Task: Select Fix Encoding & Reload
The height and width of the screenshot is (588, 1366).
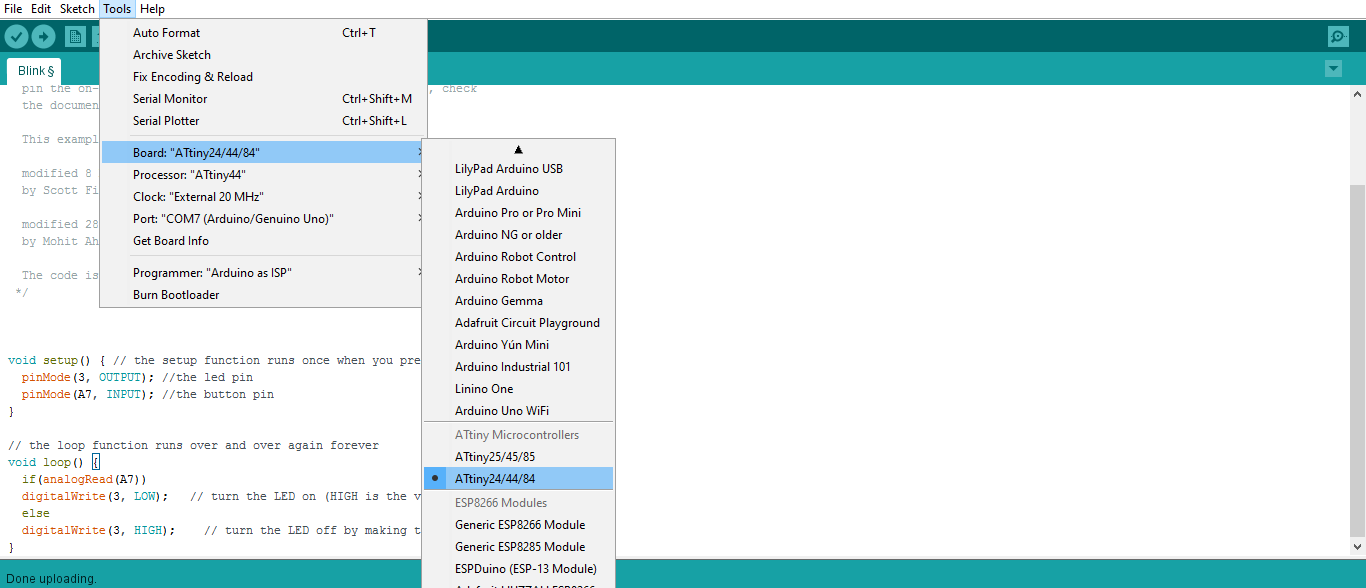Action: point(263,77)
